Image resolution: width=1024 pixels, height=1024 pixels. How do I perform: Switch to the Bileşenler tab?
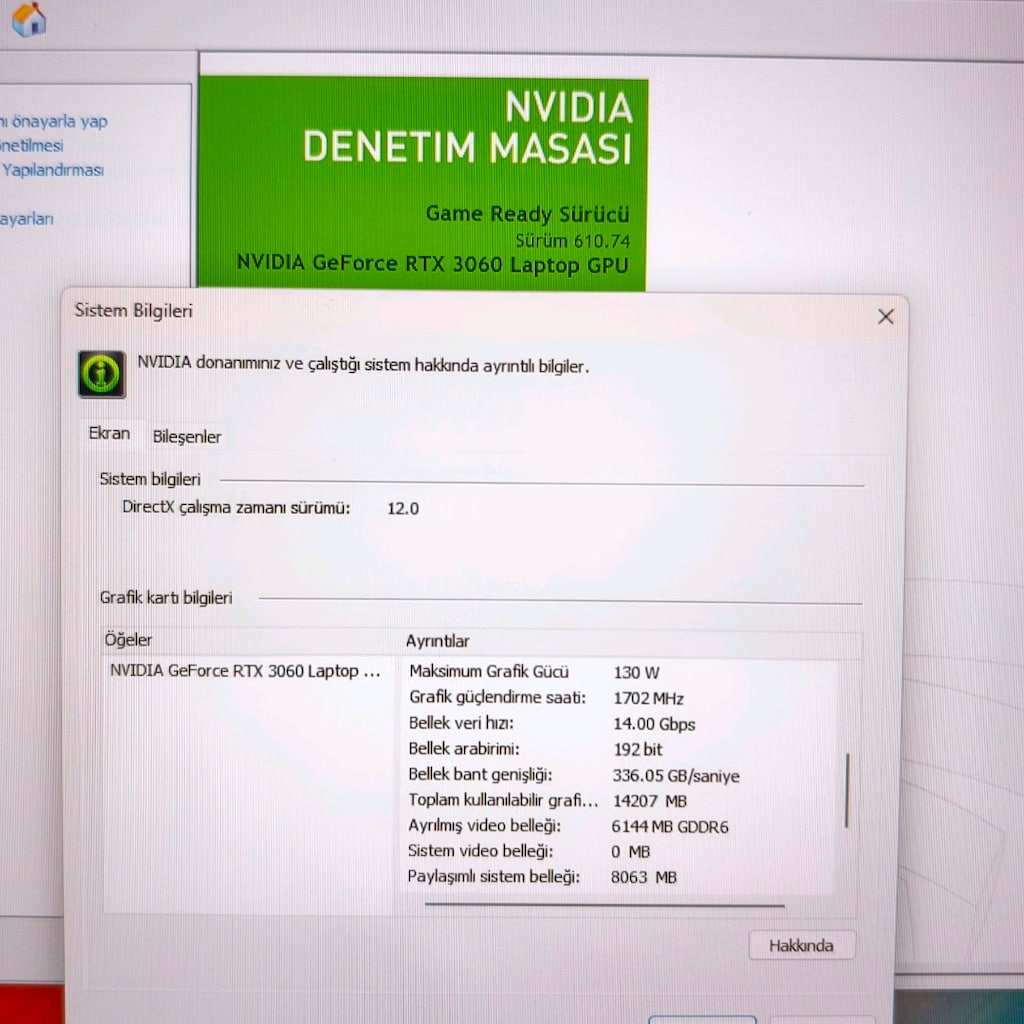point(187,437)
